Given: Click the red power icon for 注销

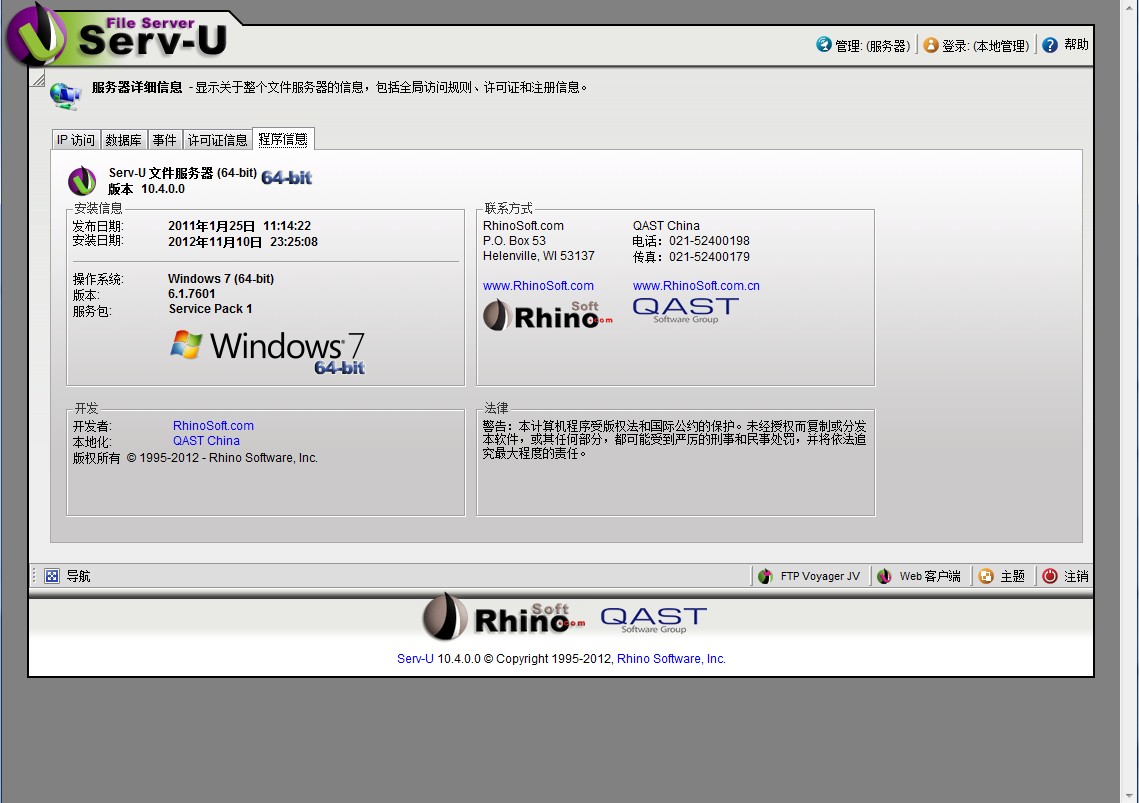Looking at the screenshot, I should tap(1050, 576).
